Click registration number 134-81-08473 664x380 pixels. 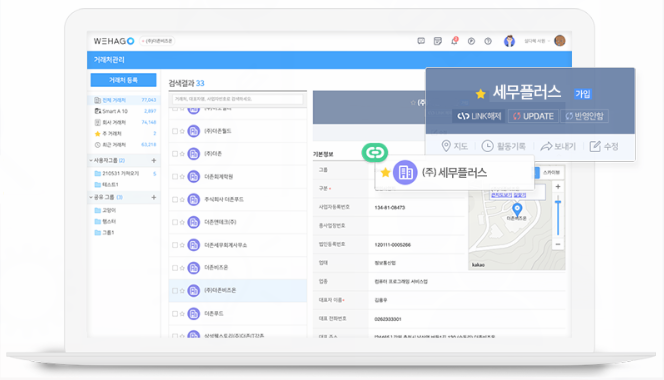(390, 208)
